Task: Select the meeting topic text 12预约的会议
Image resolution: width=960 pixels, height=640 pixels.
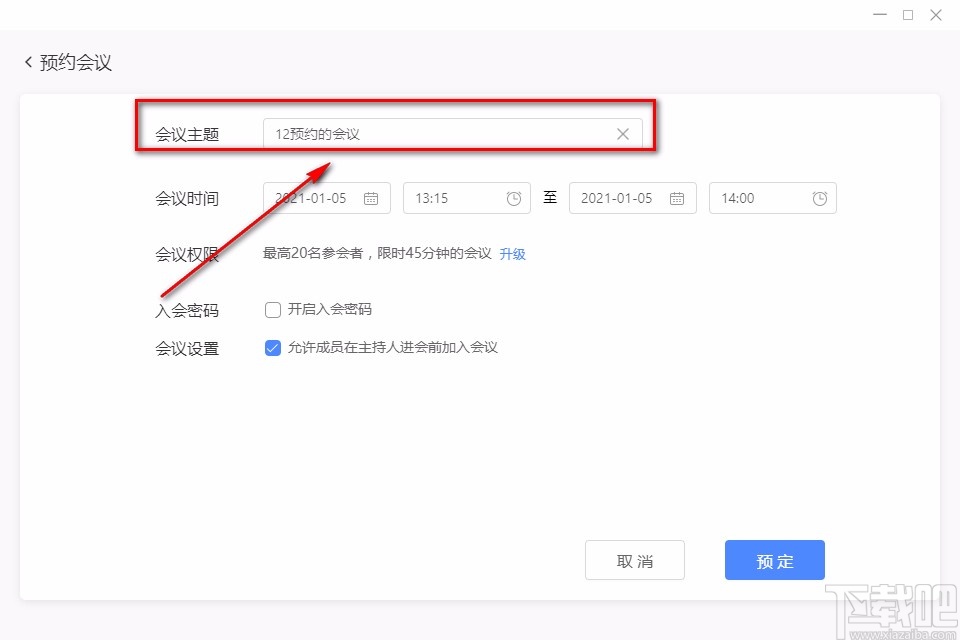Action: [317, 131]
